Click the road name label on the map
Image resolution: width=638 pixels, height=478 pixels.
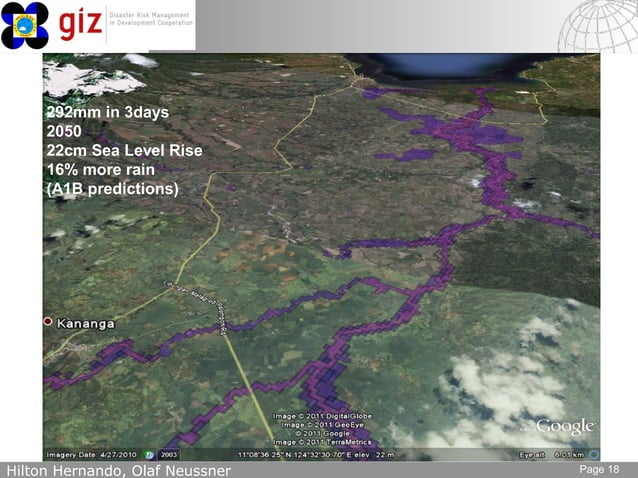pyautogui.click(x=196, y=307)
